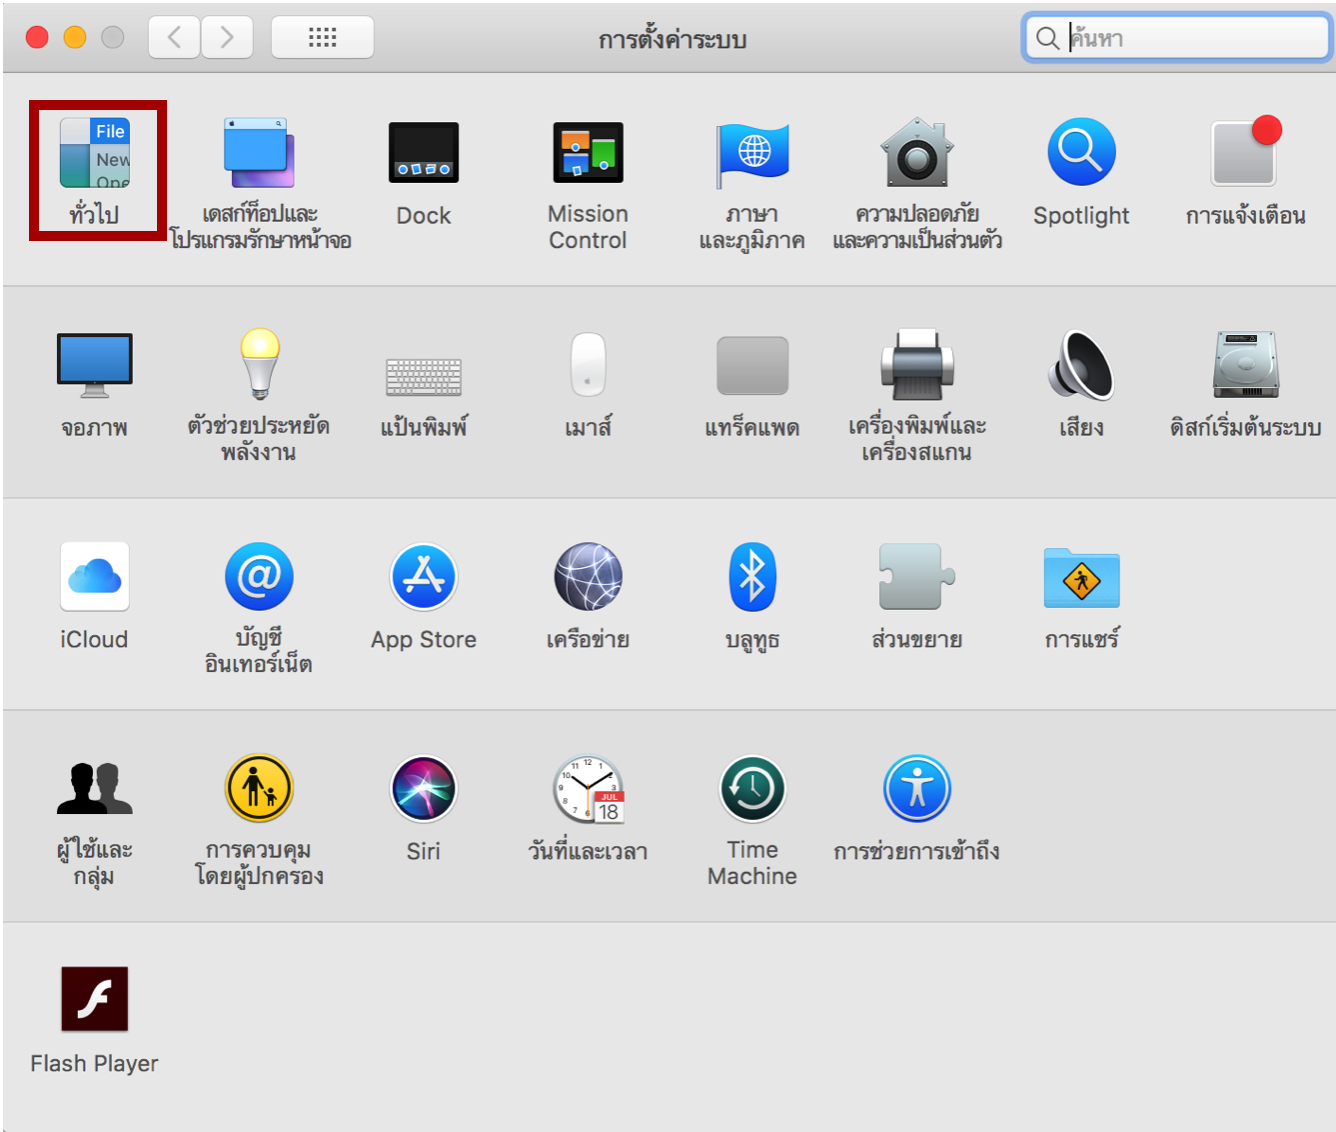The height and width of the screenshot is (1132, 1336).
Task: Click the search (ค้นหา) field
Action: click(x=1190, y=38)
